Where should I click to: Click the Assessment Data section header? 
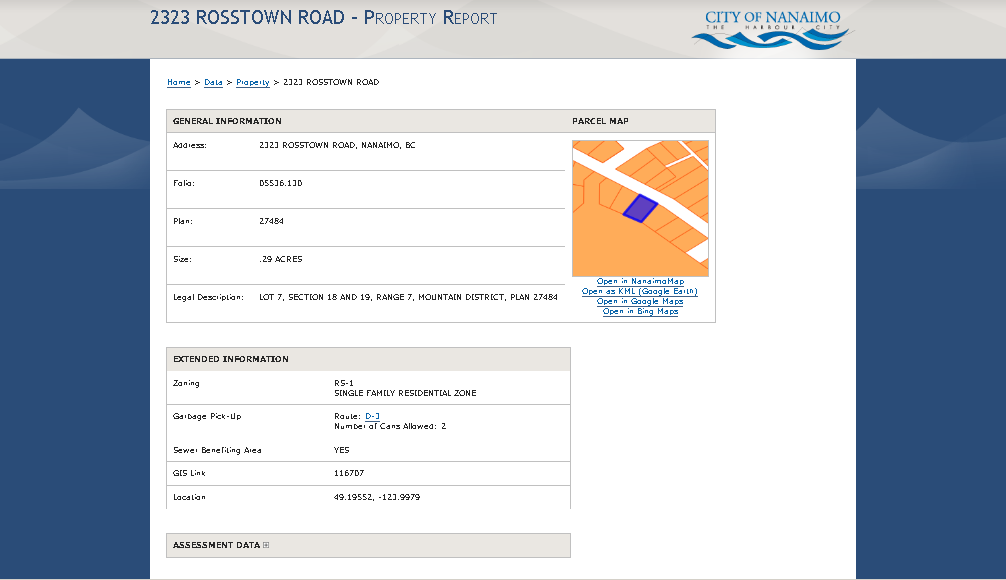pyautogui.click(x=216, y=545)
